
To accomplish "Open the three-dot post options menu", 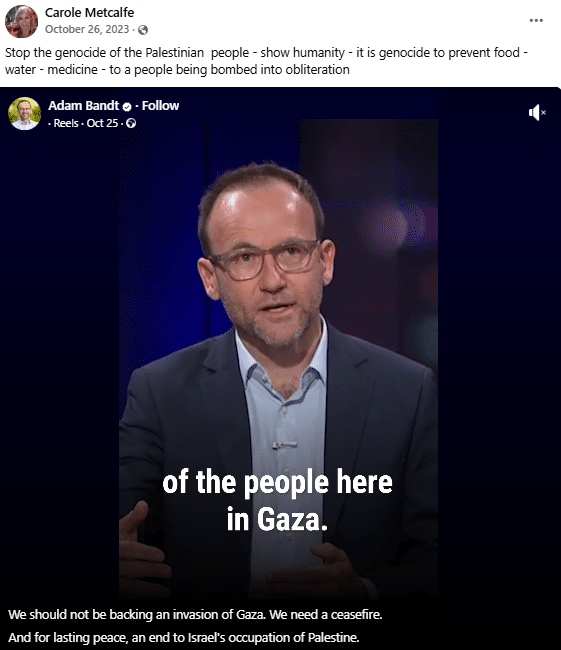I will [536, 20].
